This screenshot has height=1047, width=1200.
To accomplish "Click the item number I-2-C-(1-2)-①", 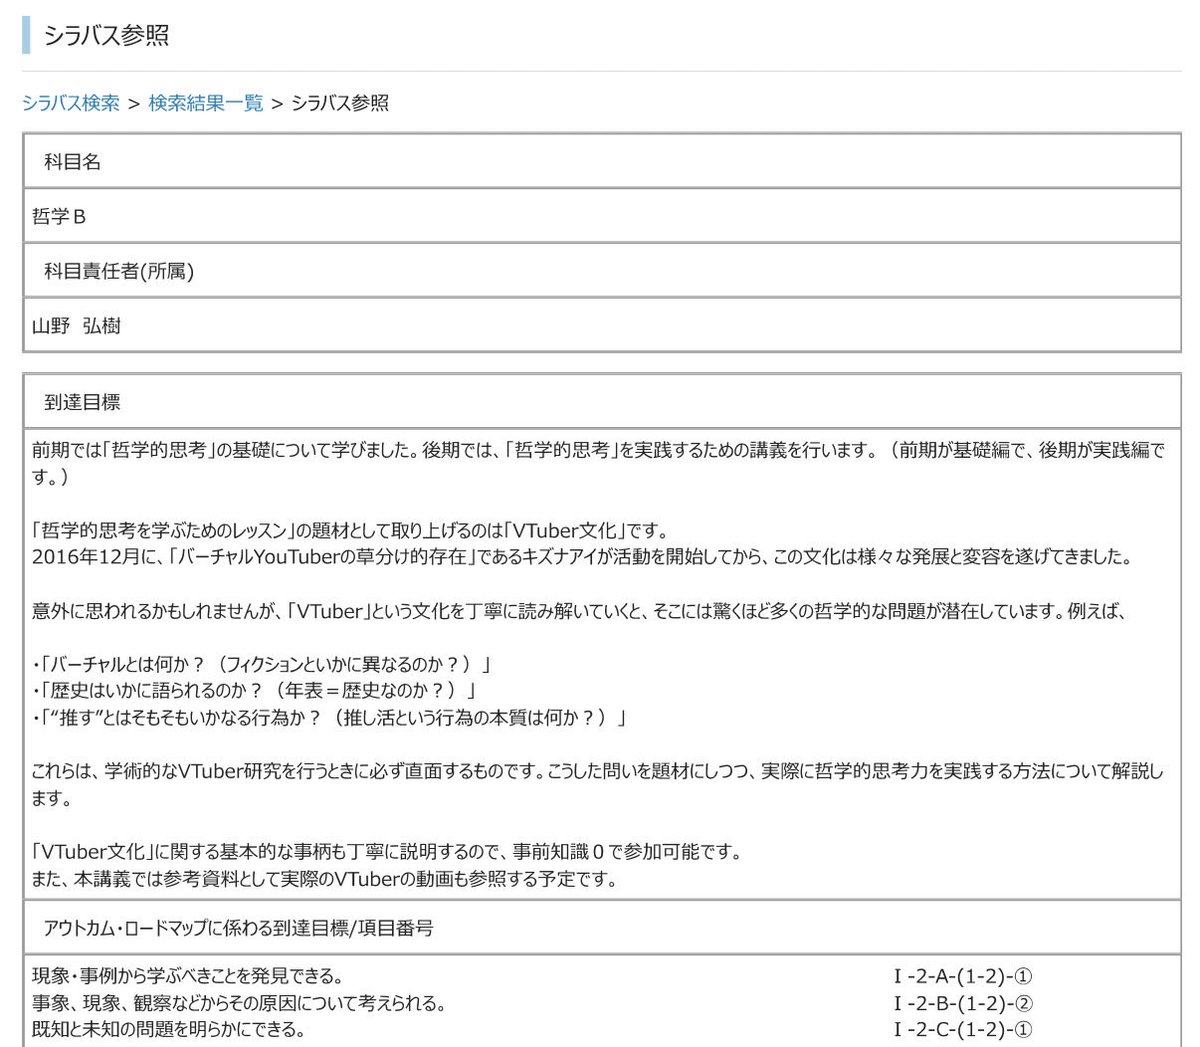I will pos(963,1030).
